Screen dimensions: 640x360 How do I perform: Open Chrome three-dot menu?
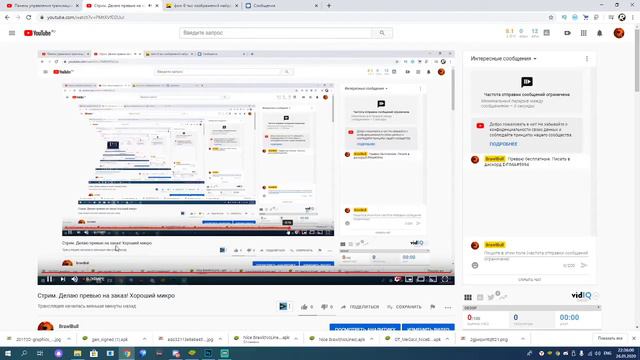pyautogui.click(x=633, y=18)
